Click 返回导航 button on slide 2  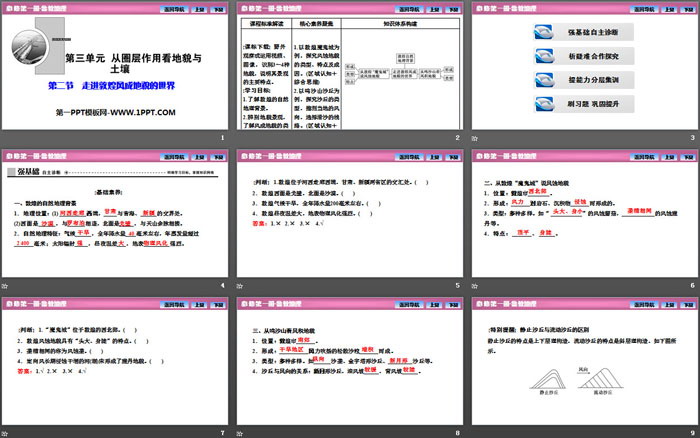(409, 9)
